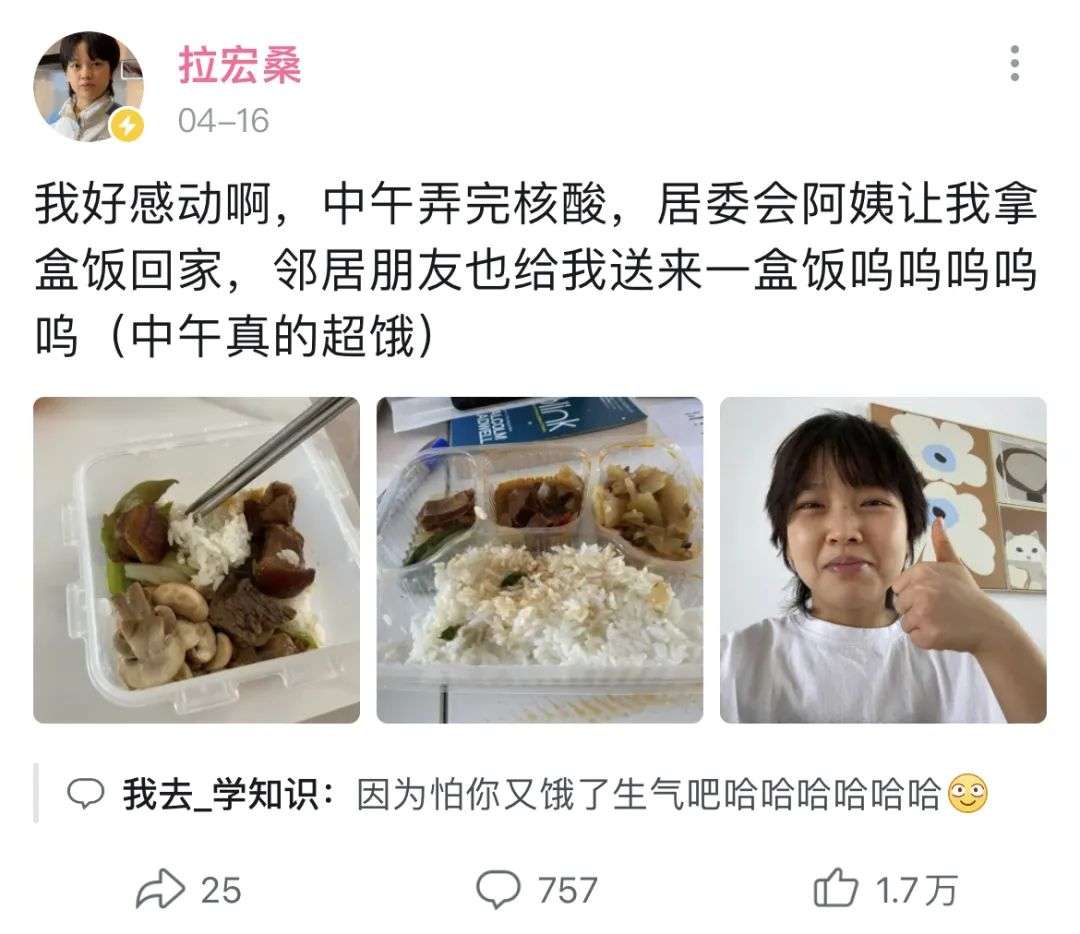1080x934 pixels.
Task: Click the yellow lightning badge on the avatar
Action: pyautogui.click(x=128, y=126)
